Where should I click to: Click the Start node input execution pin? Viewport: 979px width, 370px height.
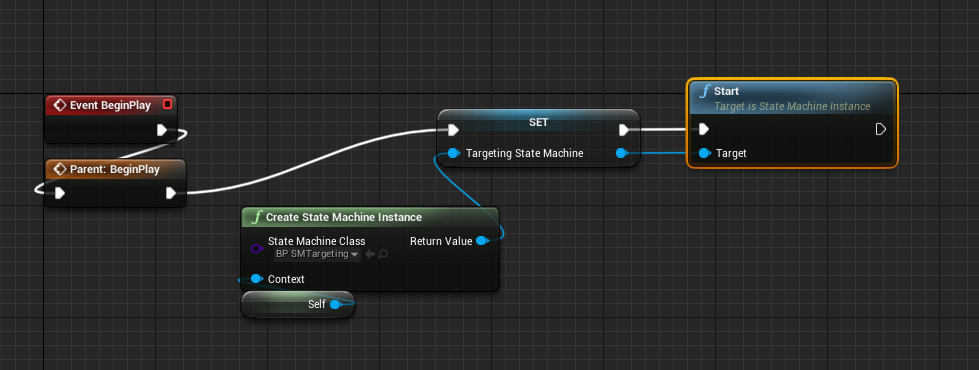704,129
